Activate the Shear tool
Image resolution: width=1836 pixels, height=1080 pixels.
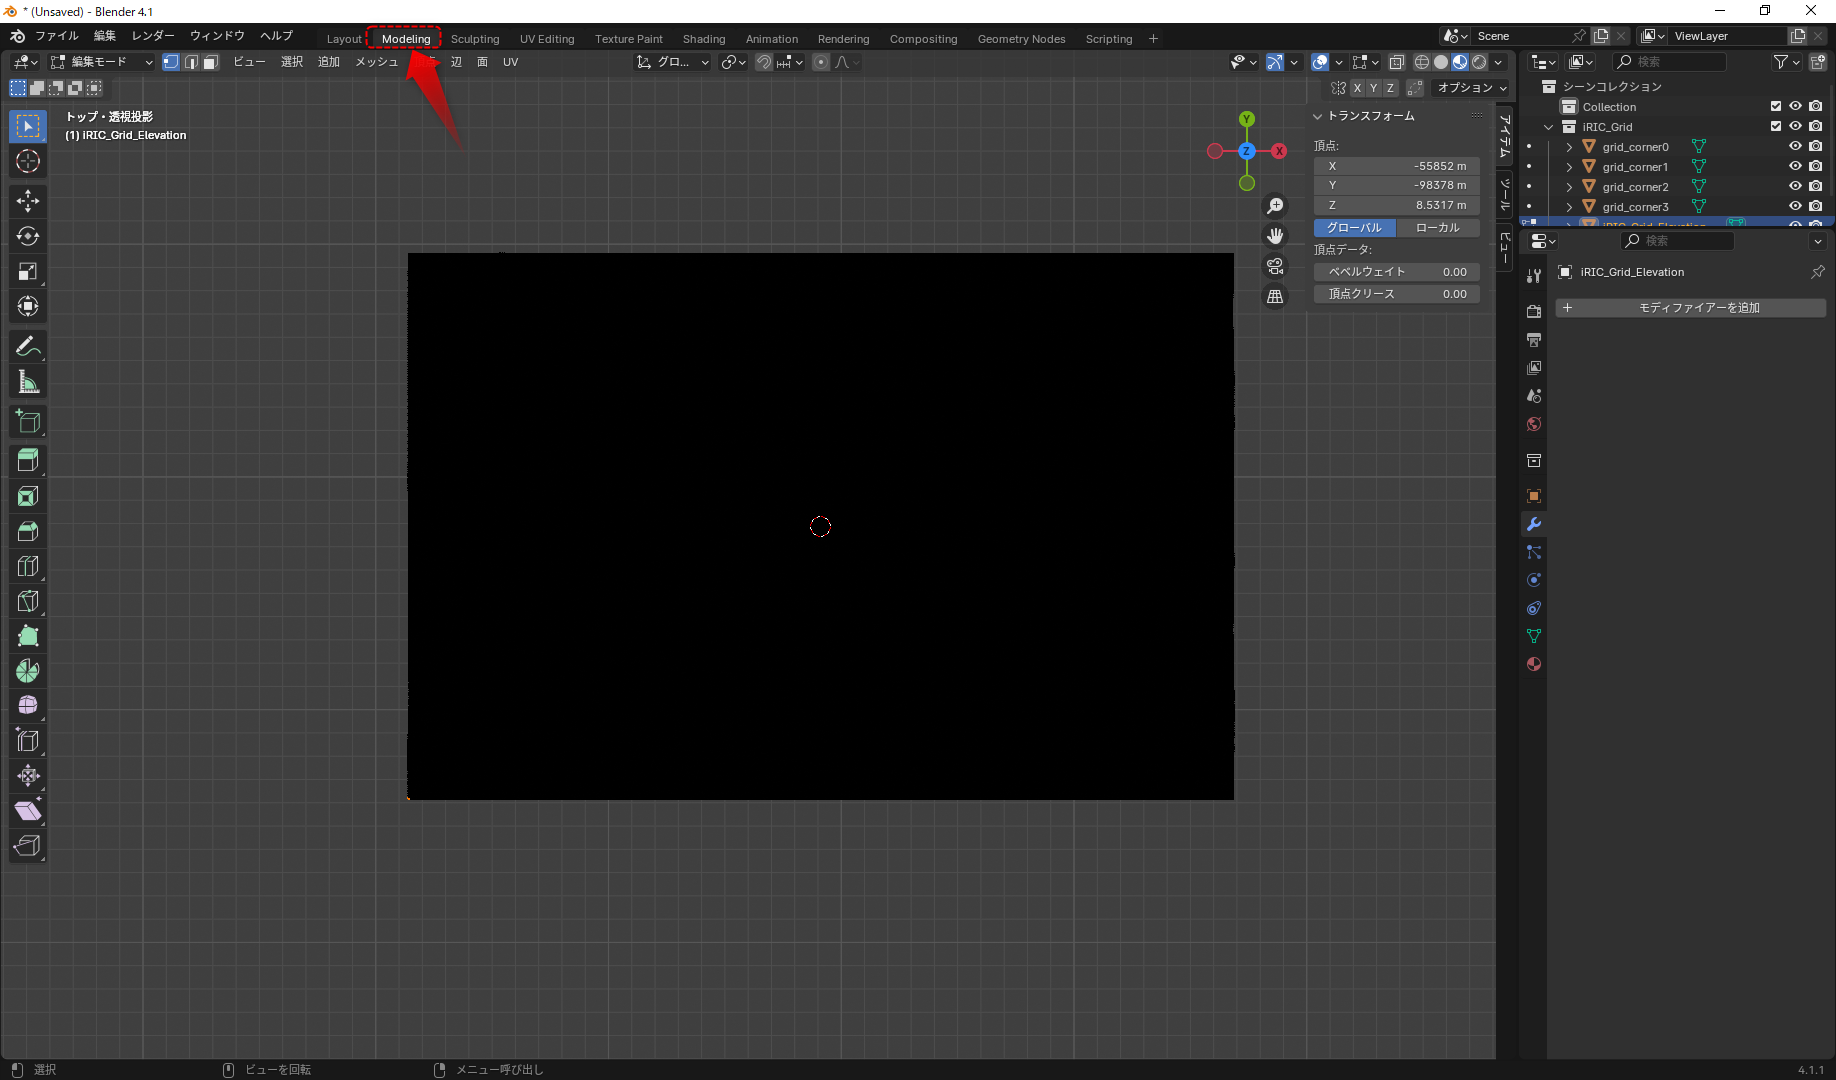[28, 811]
